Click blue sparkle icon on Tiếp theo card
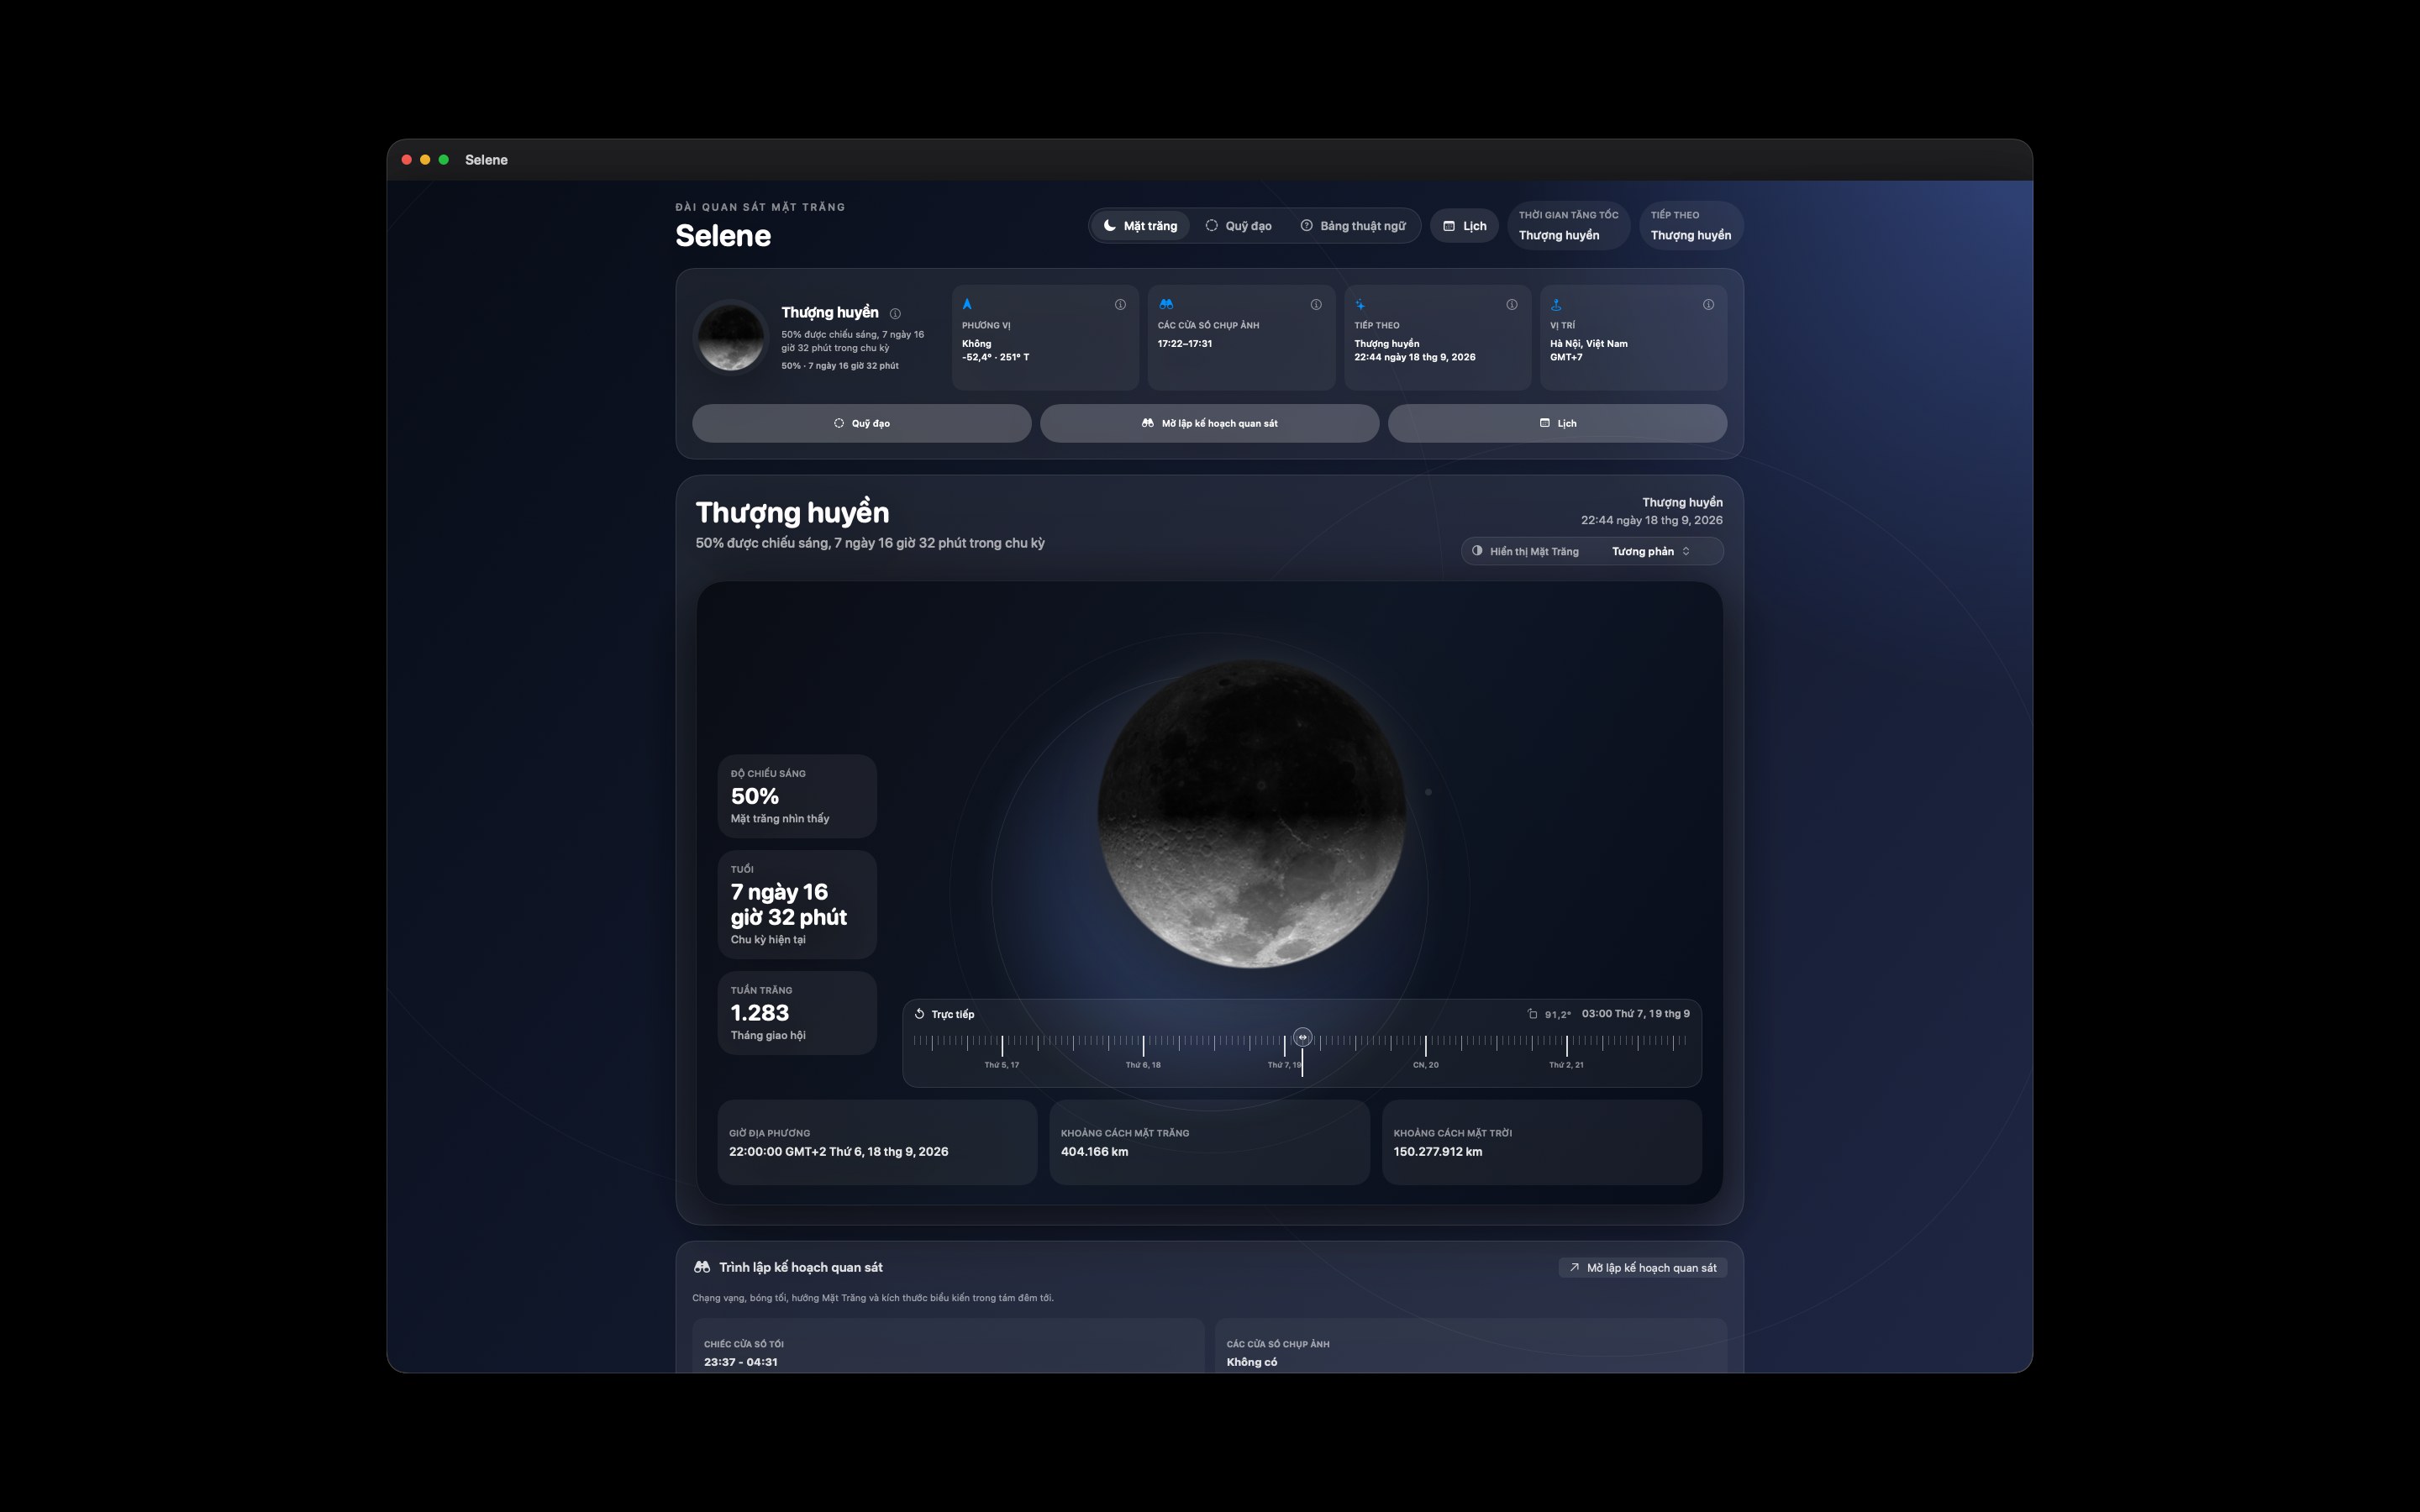 click(1360, 304)
